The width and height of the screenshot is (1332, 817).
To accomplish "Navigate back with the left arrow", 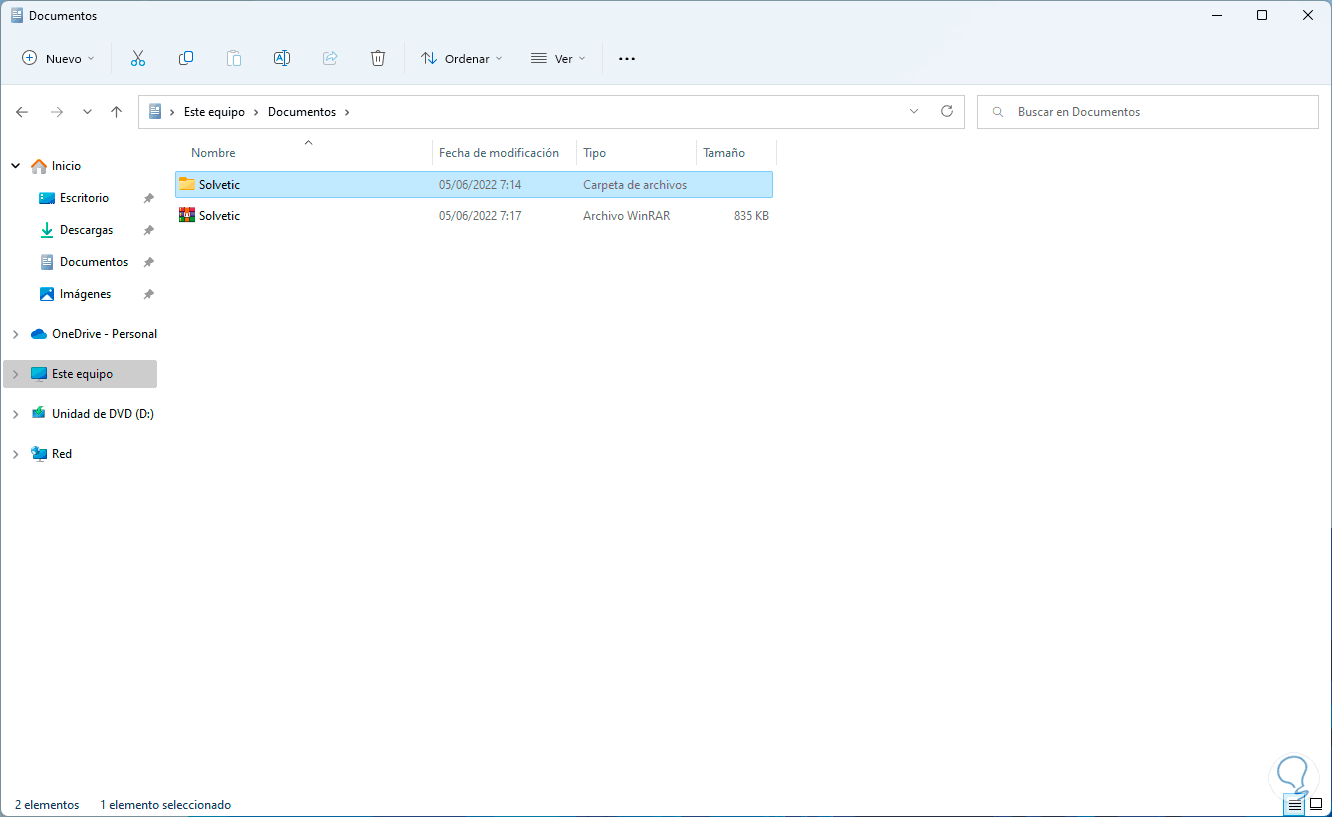I will coord(22,112).
